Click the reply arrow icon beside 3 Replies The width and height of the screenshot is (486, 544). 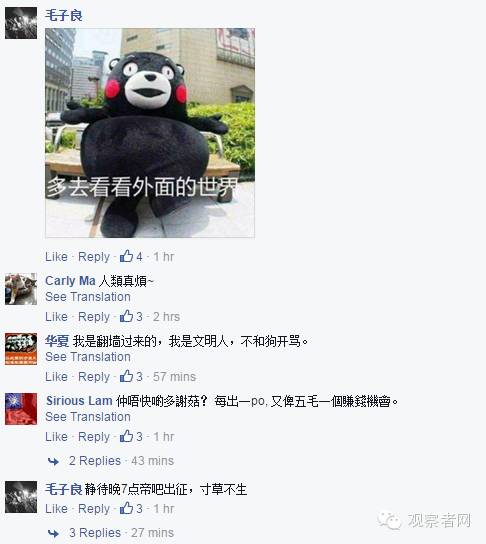click(x=53, y=533)
